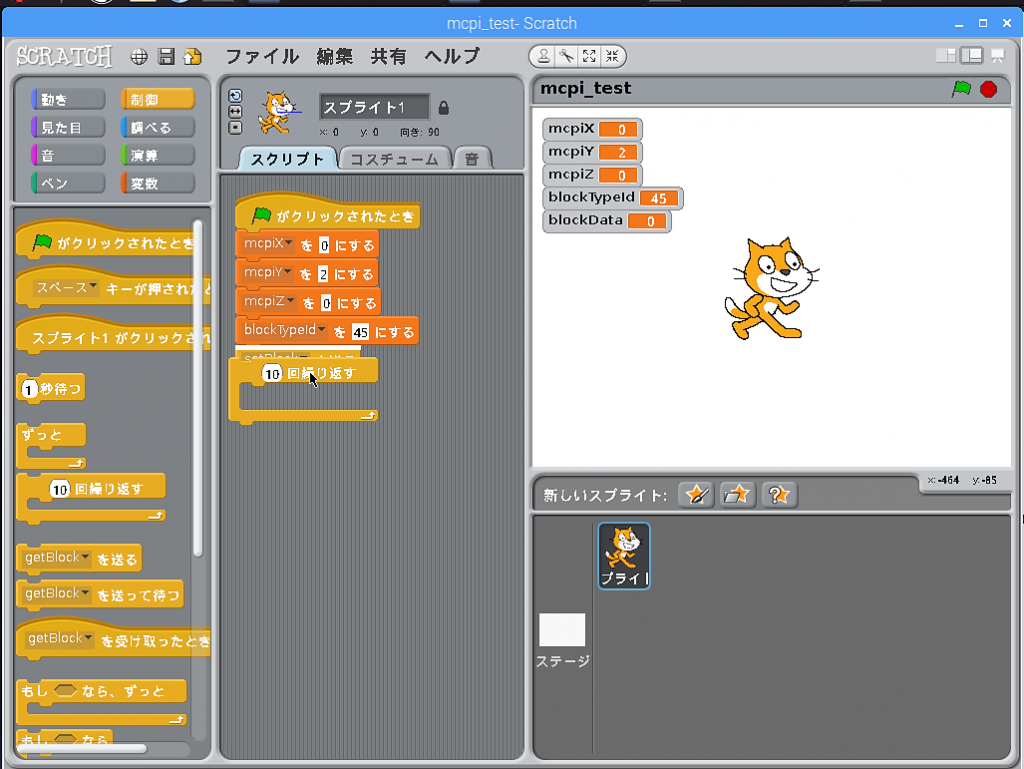Click the block palette vertical scrollbar
This screenshot has height=769, width=1024.
[198, 388]
